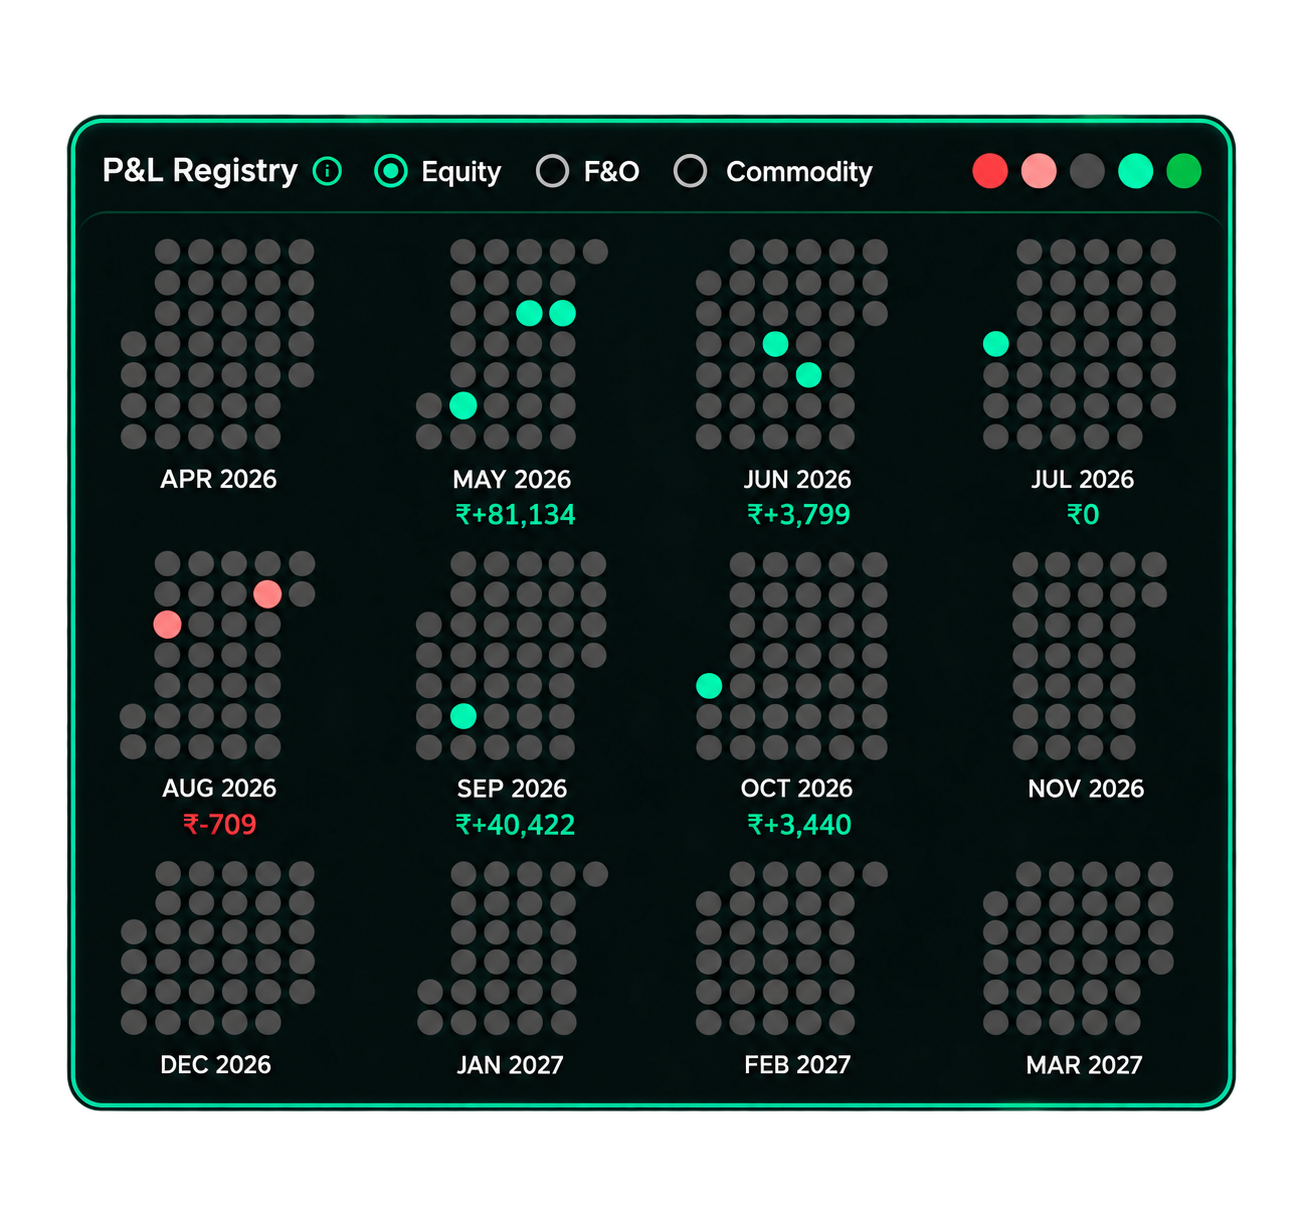This screenshot has width=1303, height=1207.
Task: Click the SEP 2026 month label
Action: coord(512,788)
